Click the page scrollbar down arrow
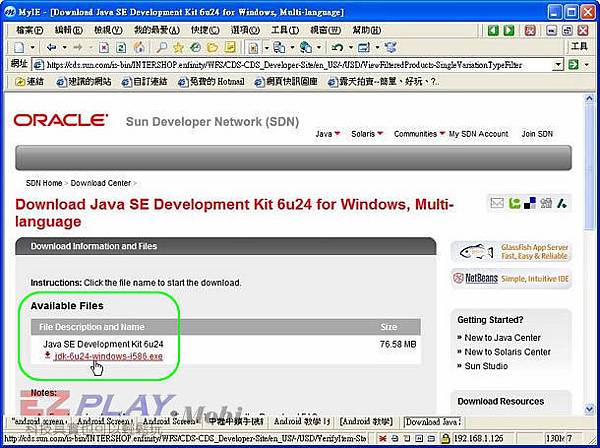Viewport: 600px width, 448px height. coord(589,409)
